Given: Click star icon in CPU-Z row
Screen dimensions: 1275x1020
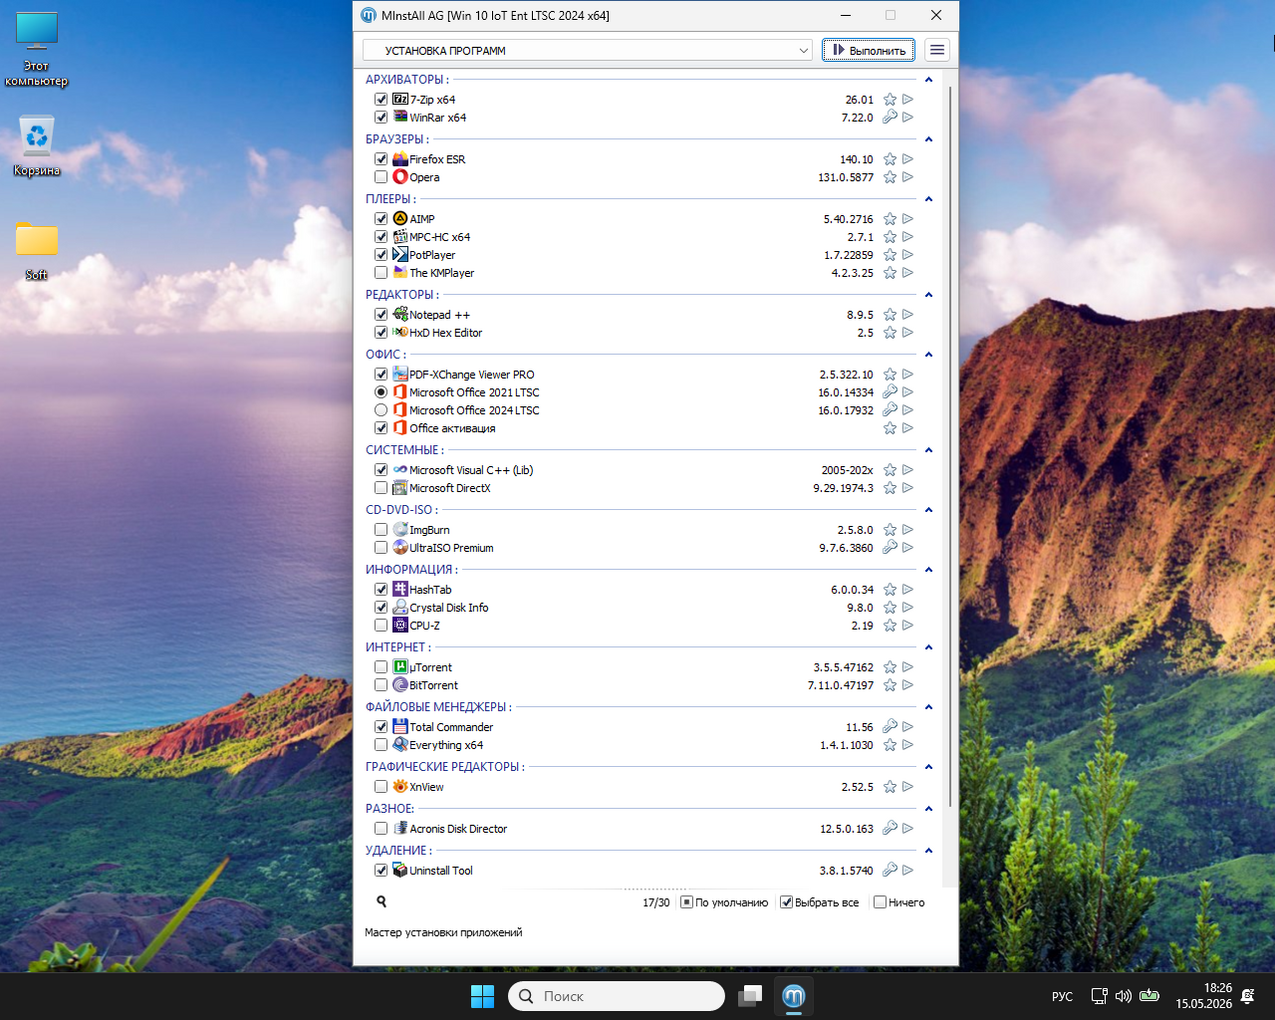Looking at the screenshot, I should pyautogui.click(x=890, y=625).
